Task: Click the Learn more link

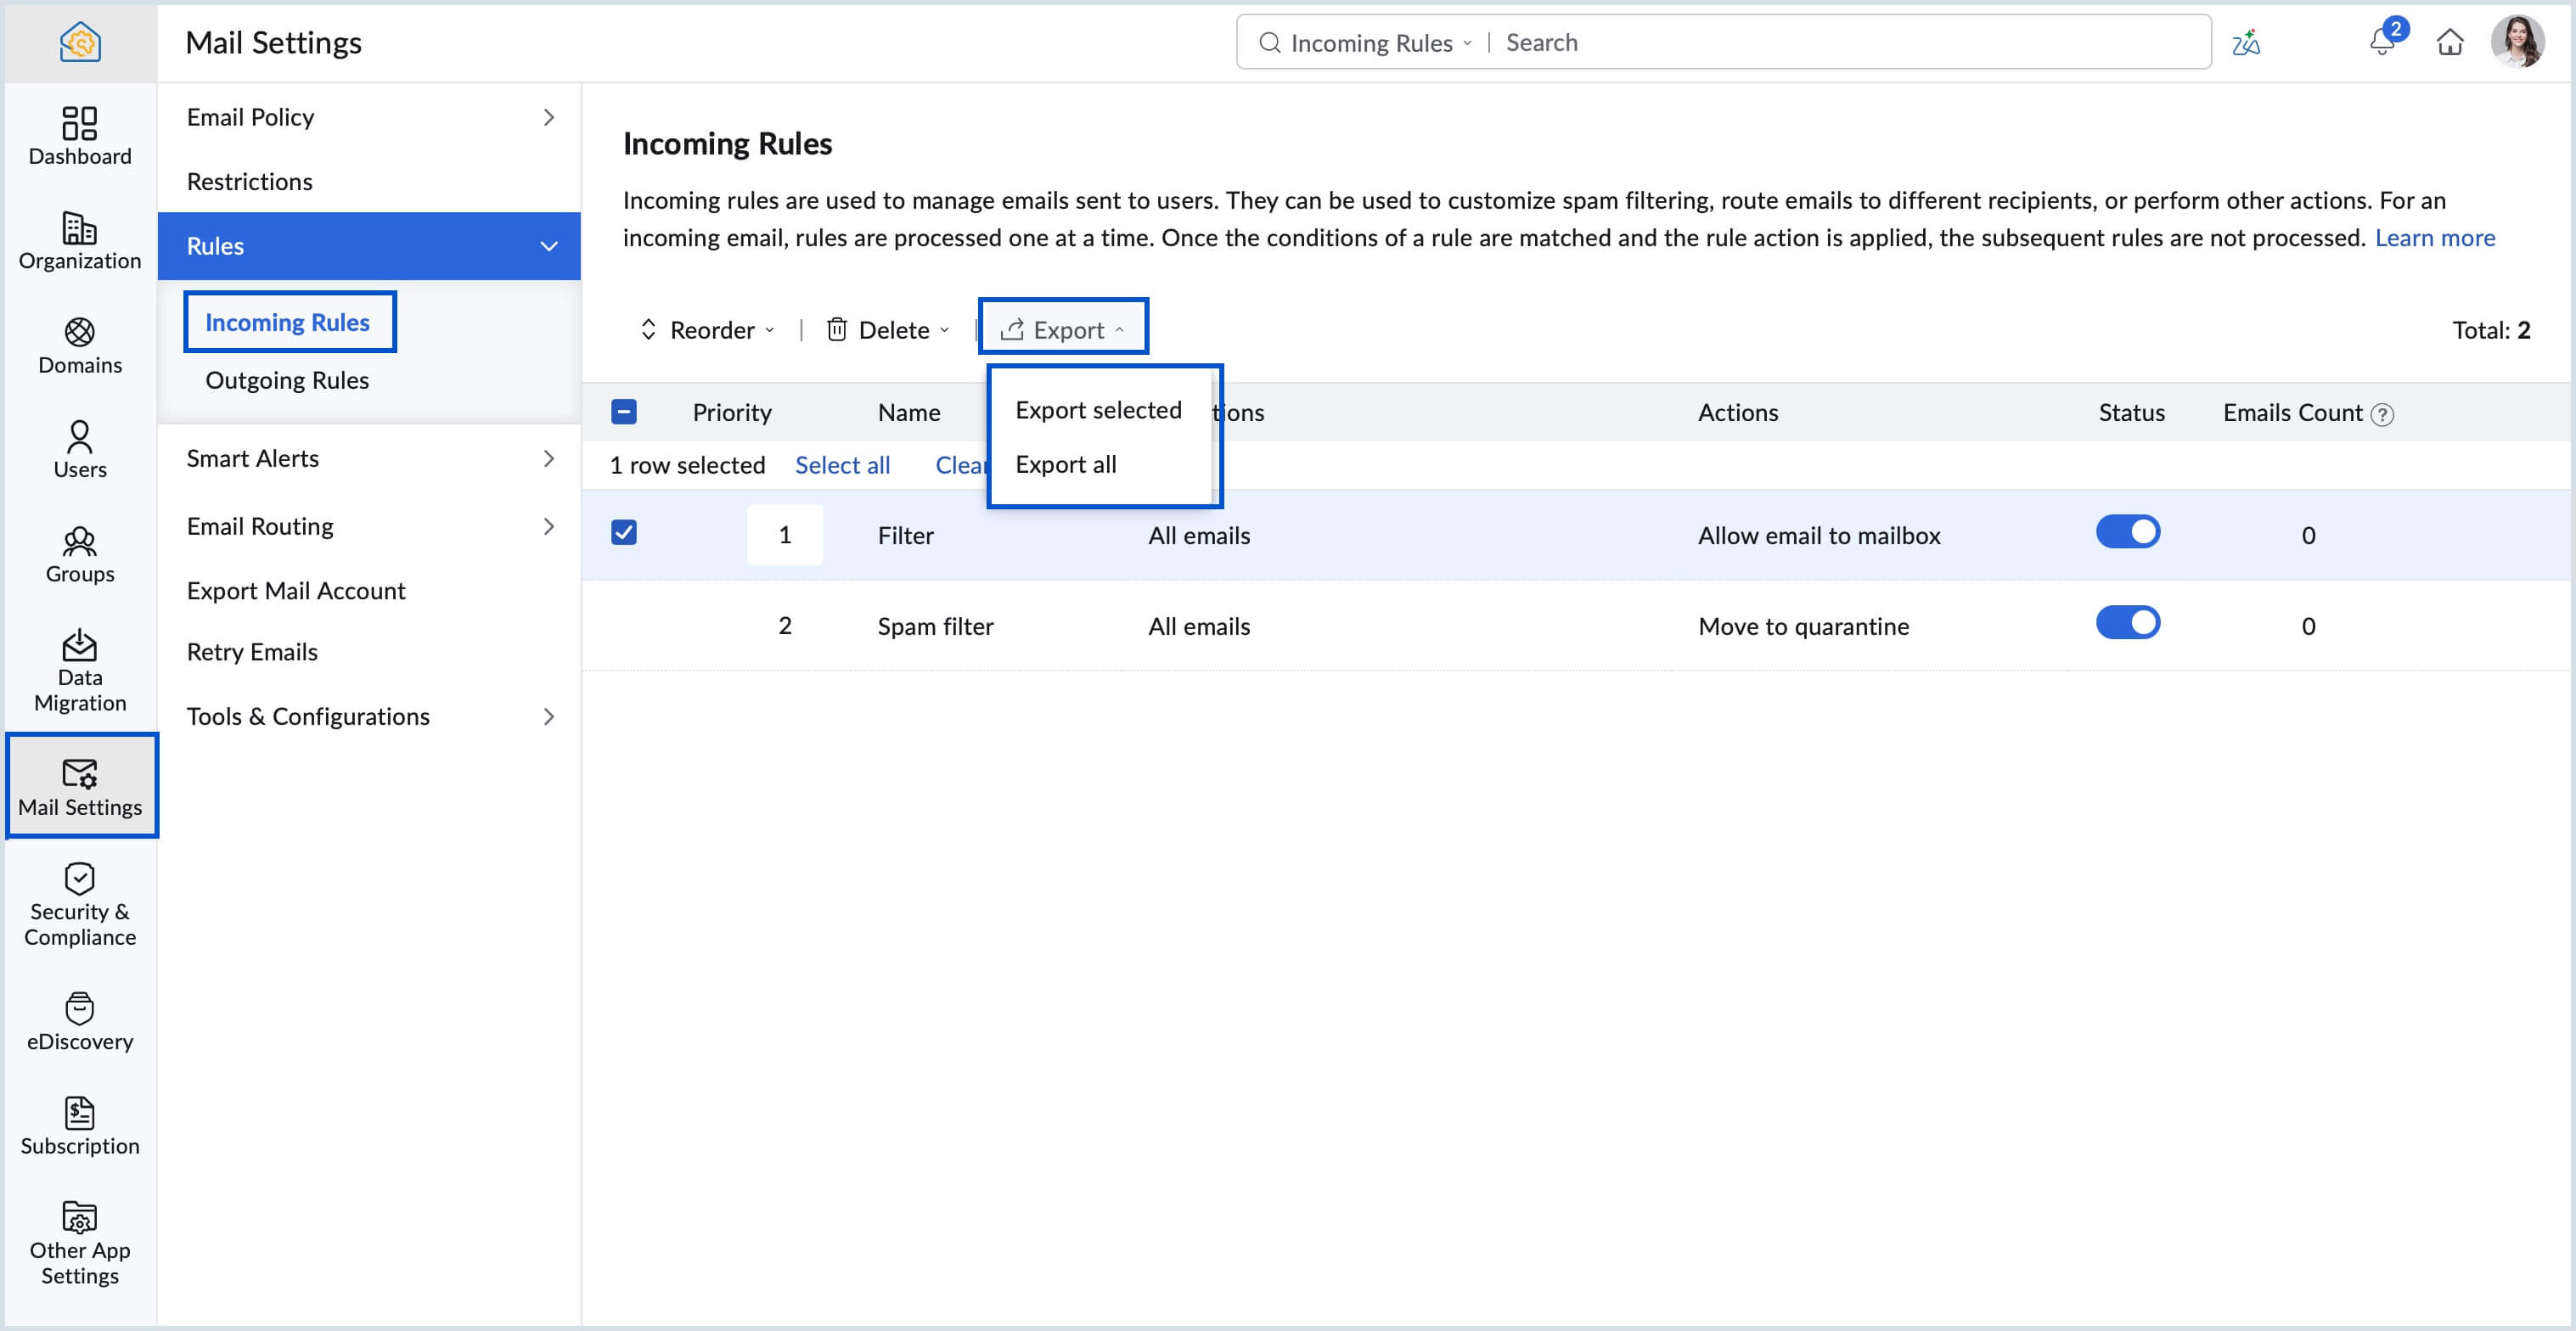Action: 2434,237
